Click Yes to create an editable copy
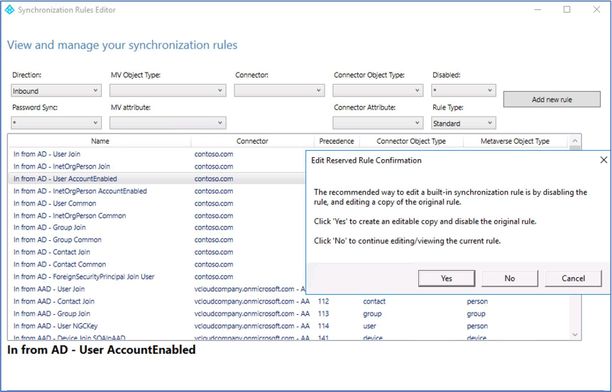The width and height of the screenshot is (612, 392). coord(447,278)
